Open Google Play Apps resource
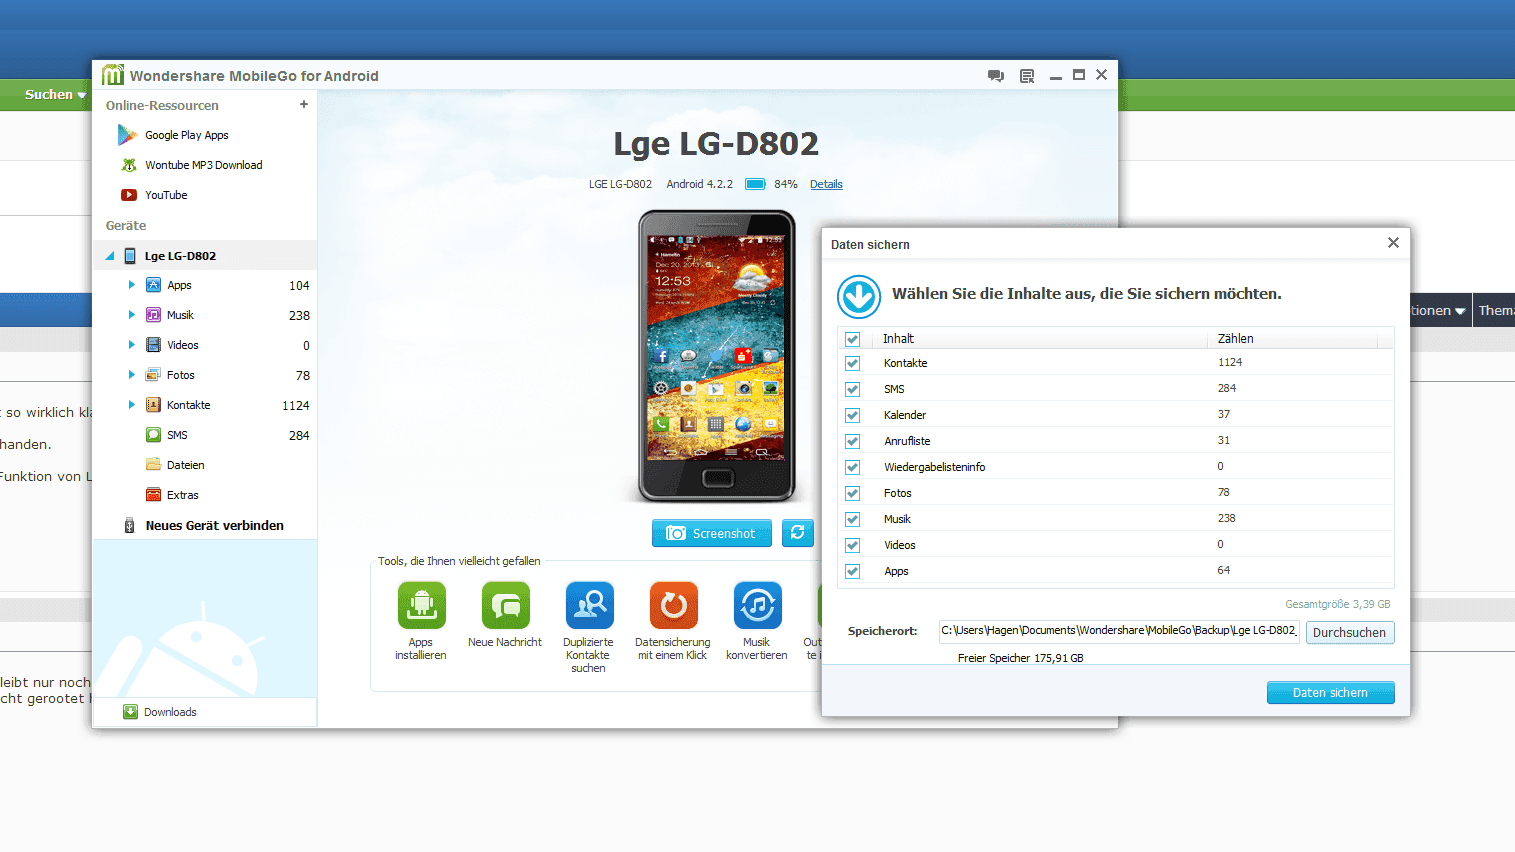Screen dimensions: 1515x852 (x=186, y=135)
